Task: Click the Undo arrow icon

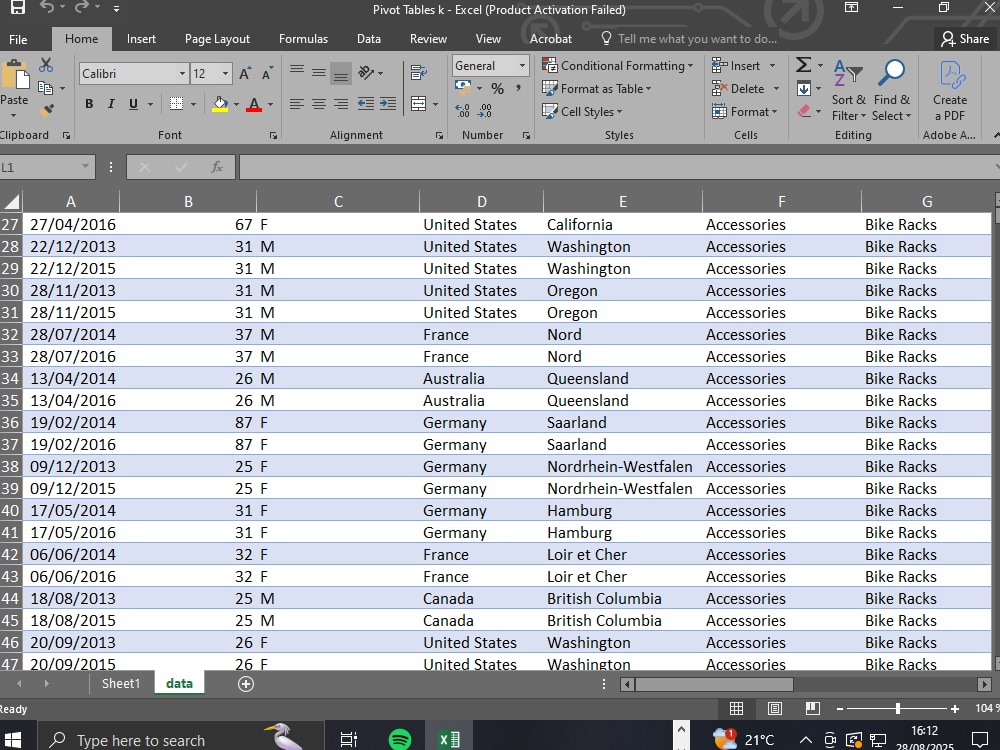Action: [47, 8]
